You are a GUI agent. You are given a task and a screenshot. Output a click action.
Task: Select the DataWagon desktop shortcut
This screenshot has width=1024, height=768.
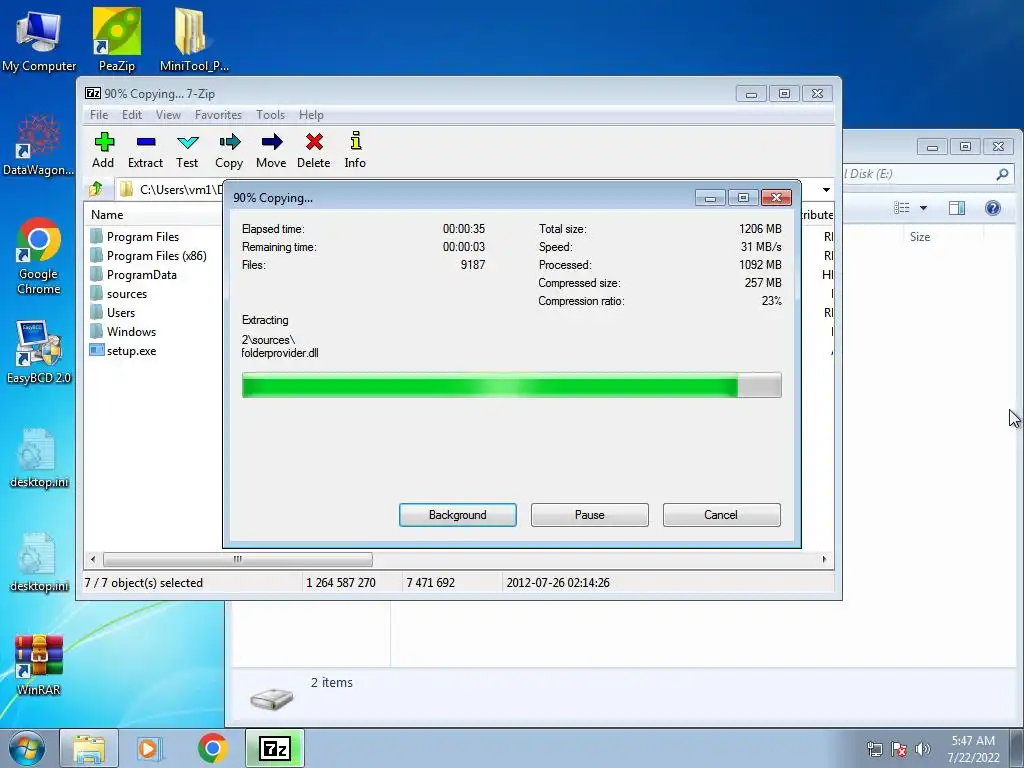39,145
